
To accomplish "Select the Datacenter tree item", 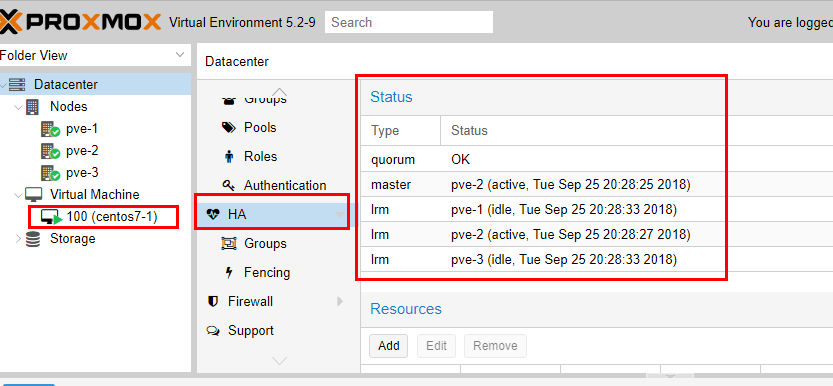I will (96, 84).
